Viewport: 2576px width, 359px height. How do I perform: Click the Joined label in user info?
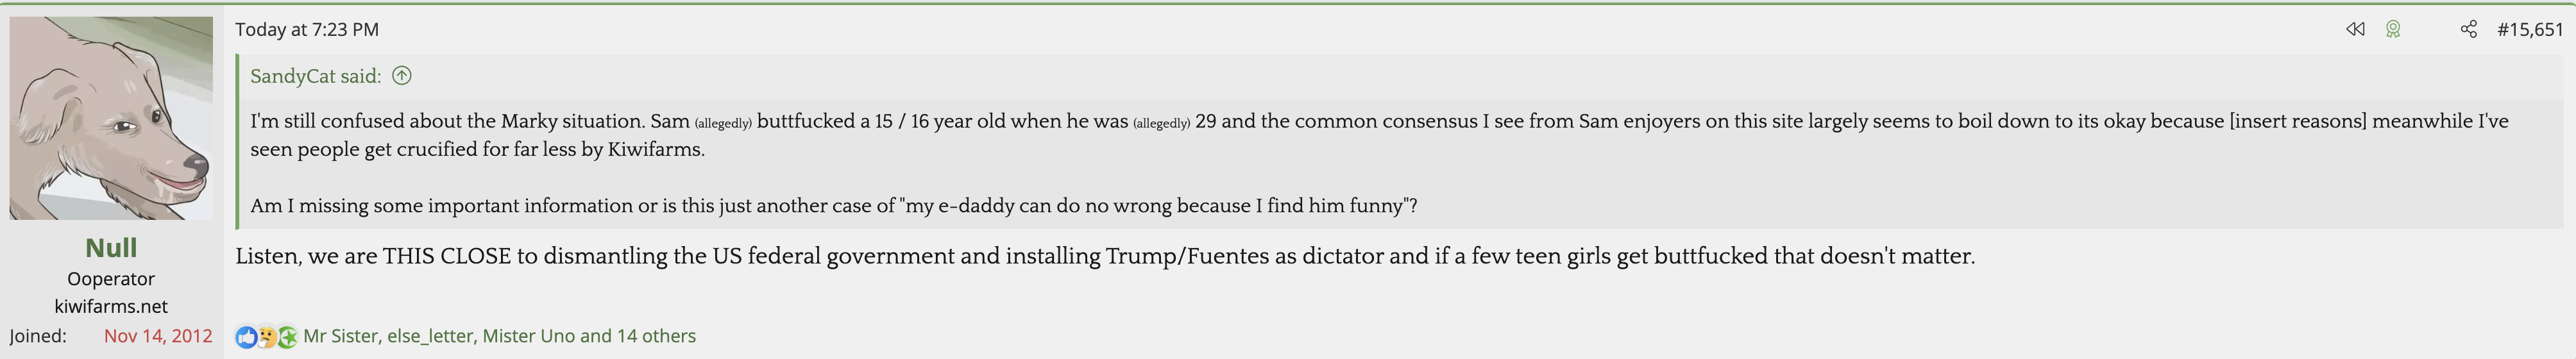tap(38, 336)
